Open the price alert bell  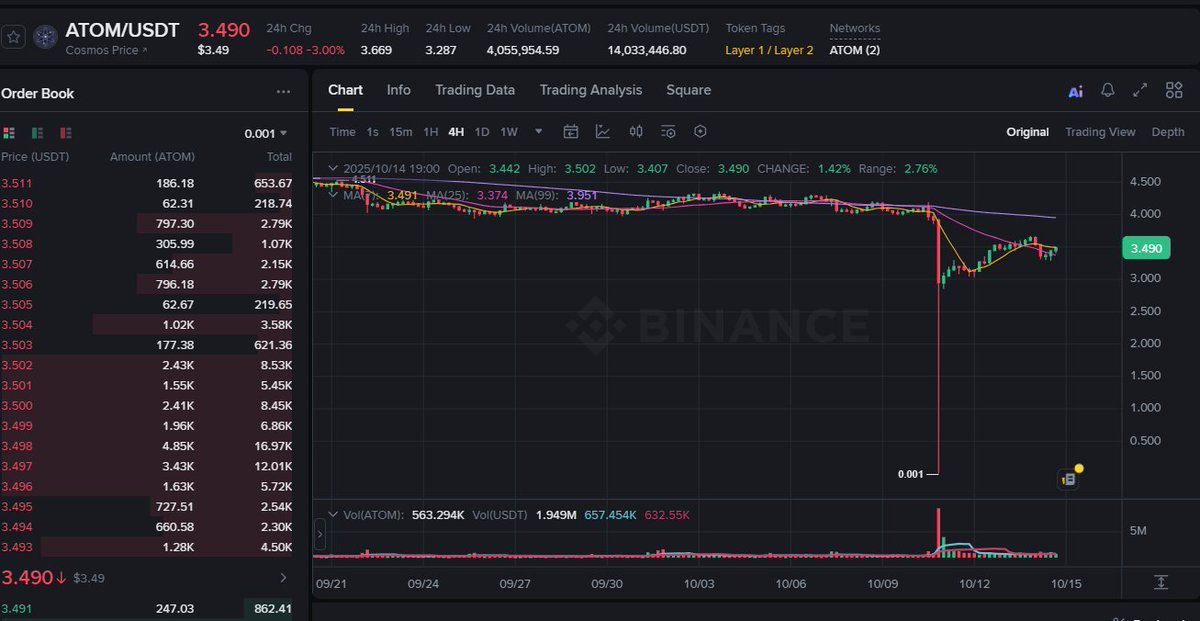point(1108,90)
